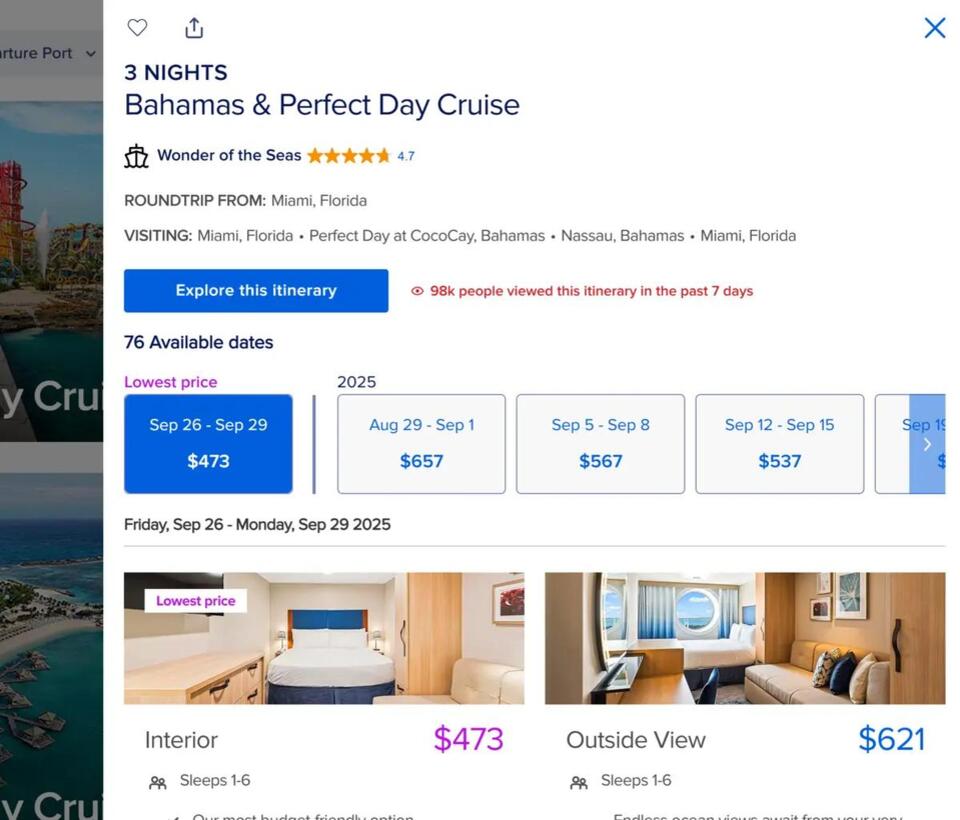Click the eye icon beside the 98k viewers message
Screen dimensions: 960x820
[416, 290]
